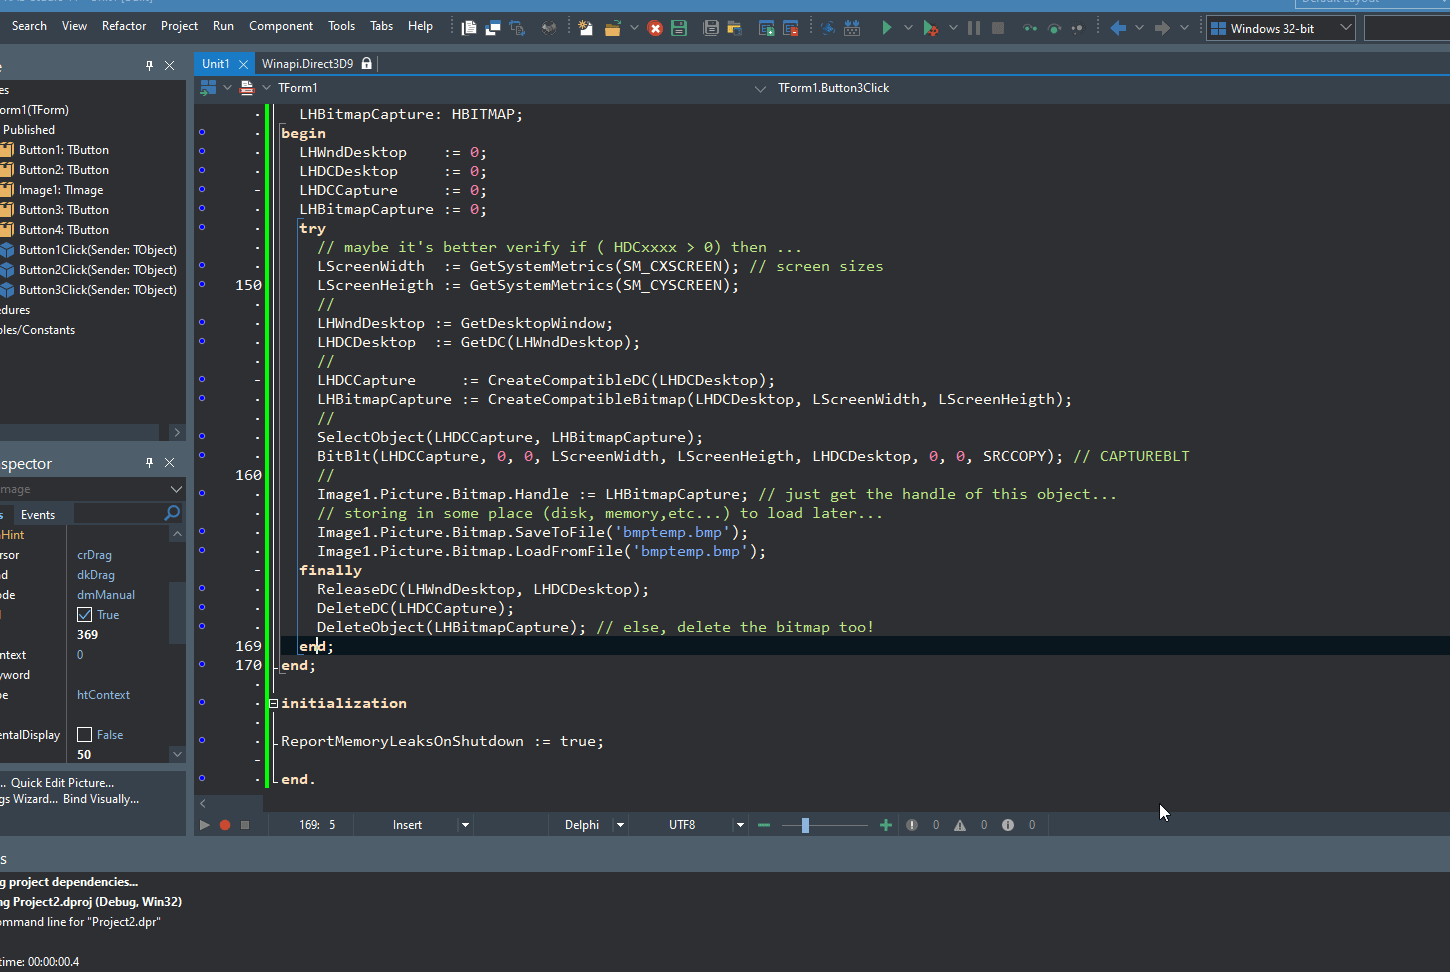
Task: Click the Object Inspector search magnifier icon
Action: pyautogui.click(x=172, y=513)
